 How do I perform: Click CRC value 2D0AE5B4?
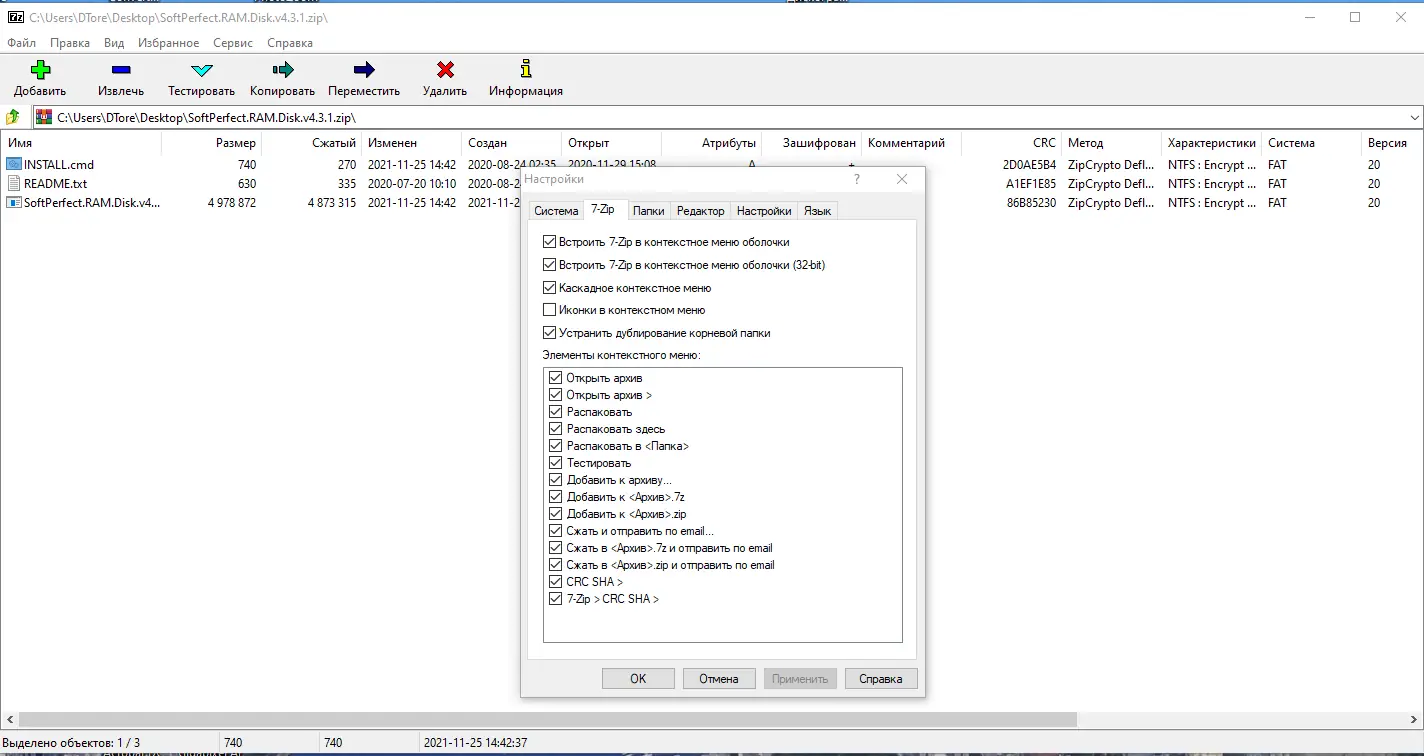pos(1029,165)
